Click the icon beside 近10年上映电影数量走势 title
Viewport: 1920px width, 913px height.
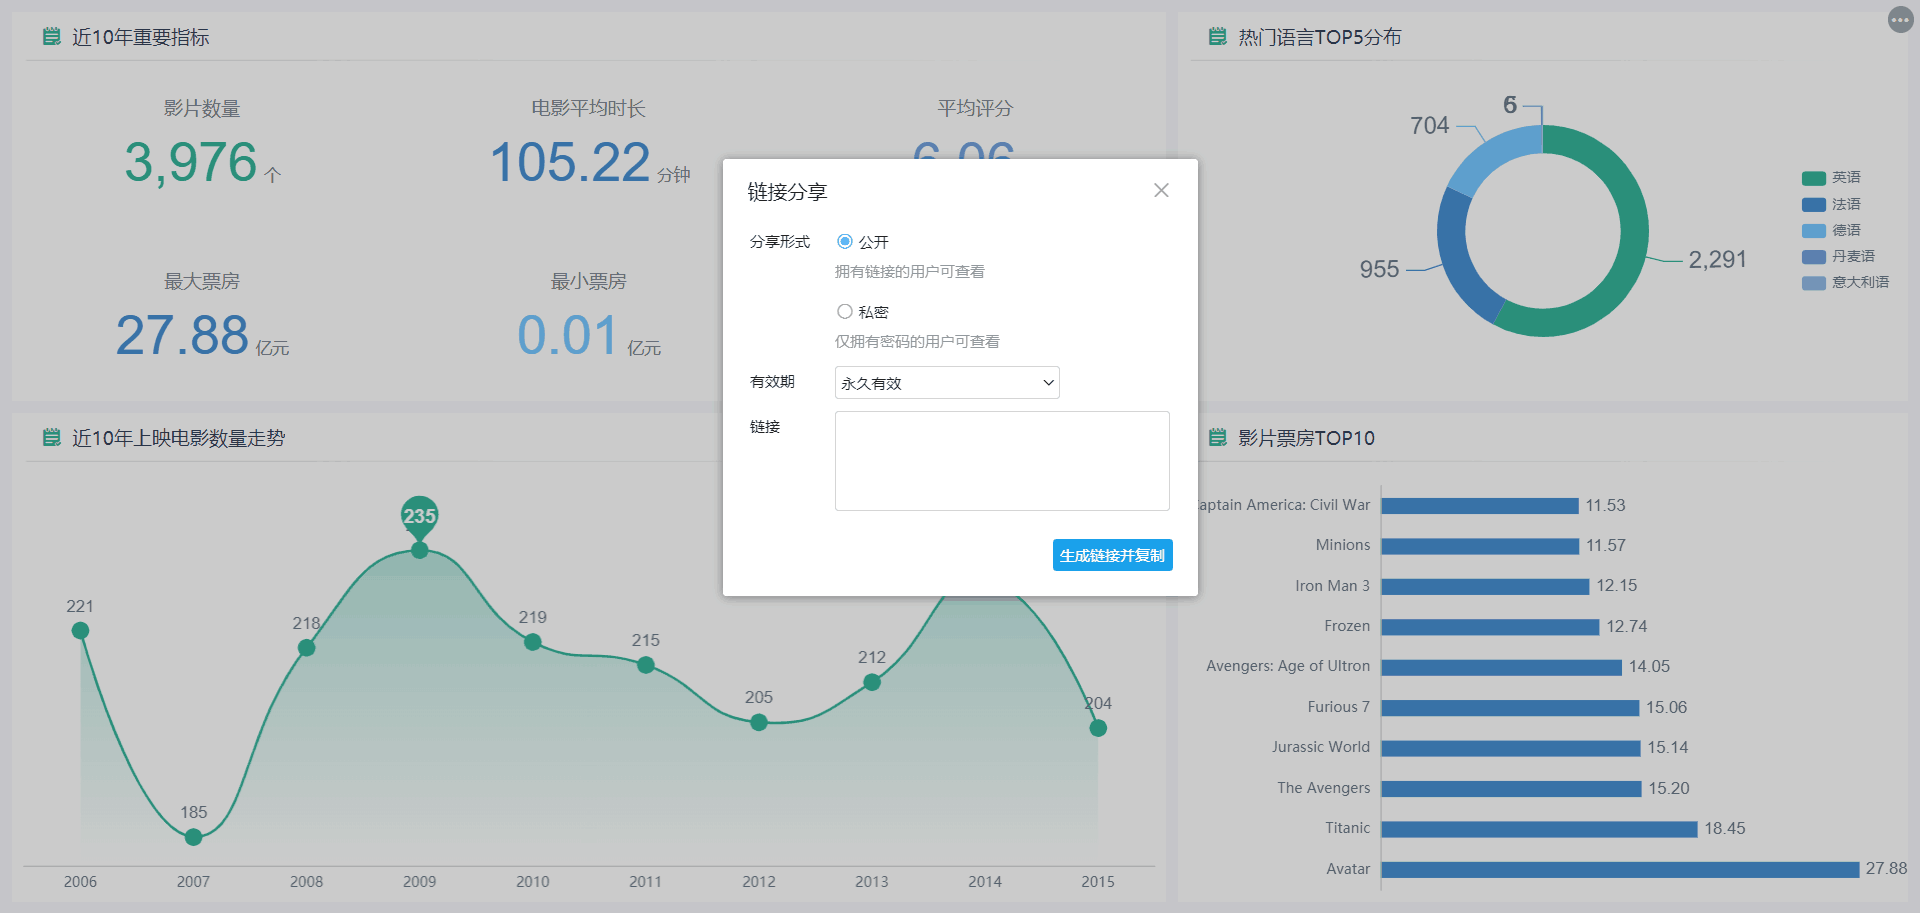(52, 438)
